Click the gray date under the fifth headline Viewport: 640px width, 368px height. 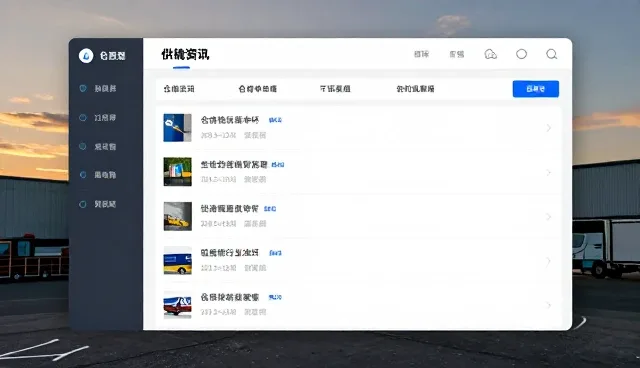[x=218, y=312]
